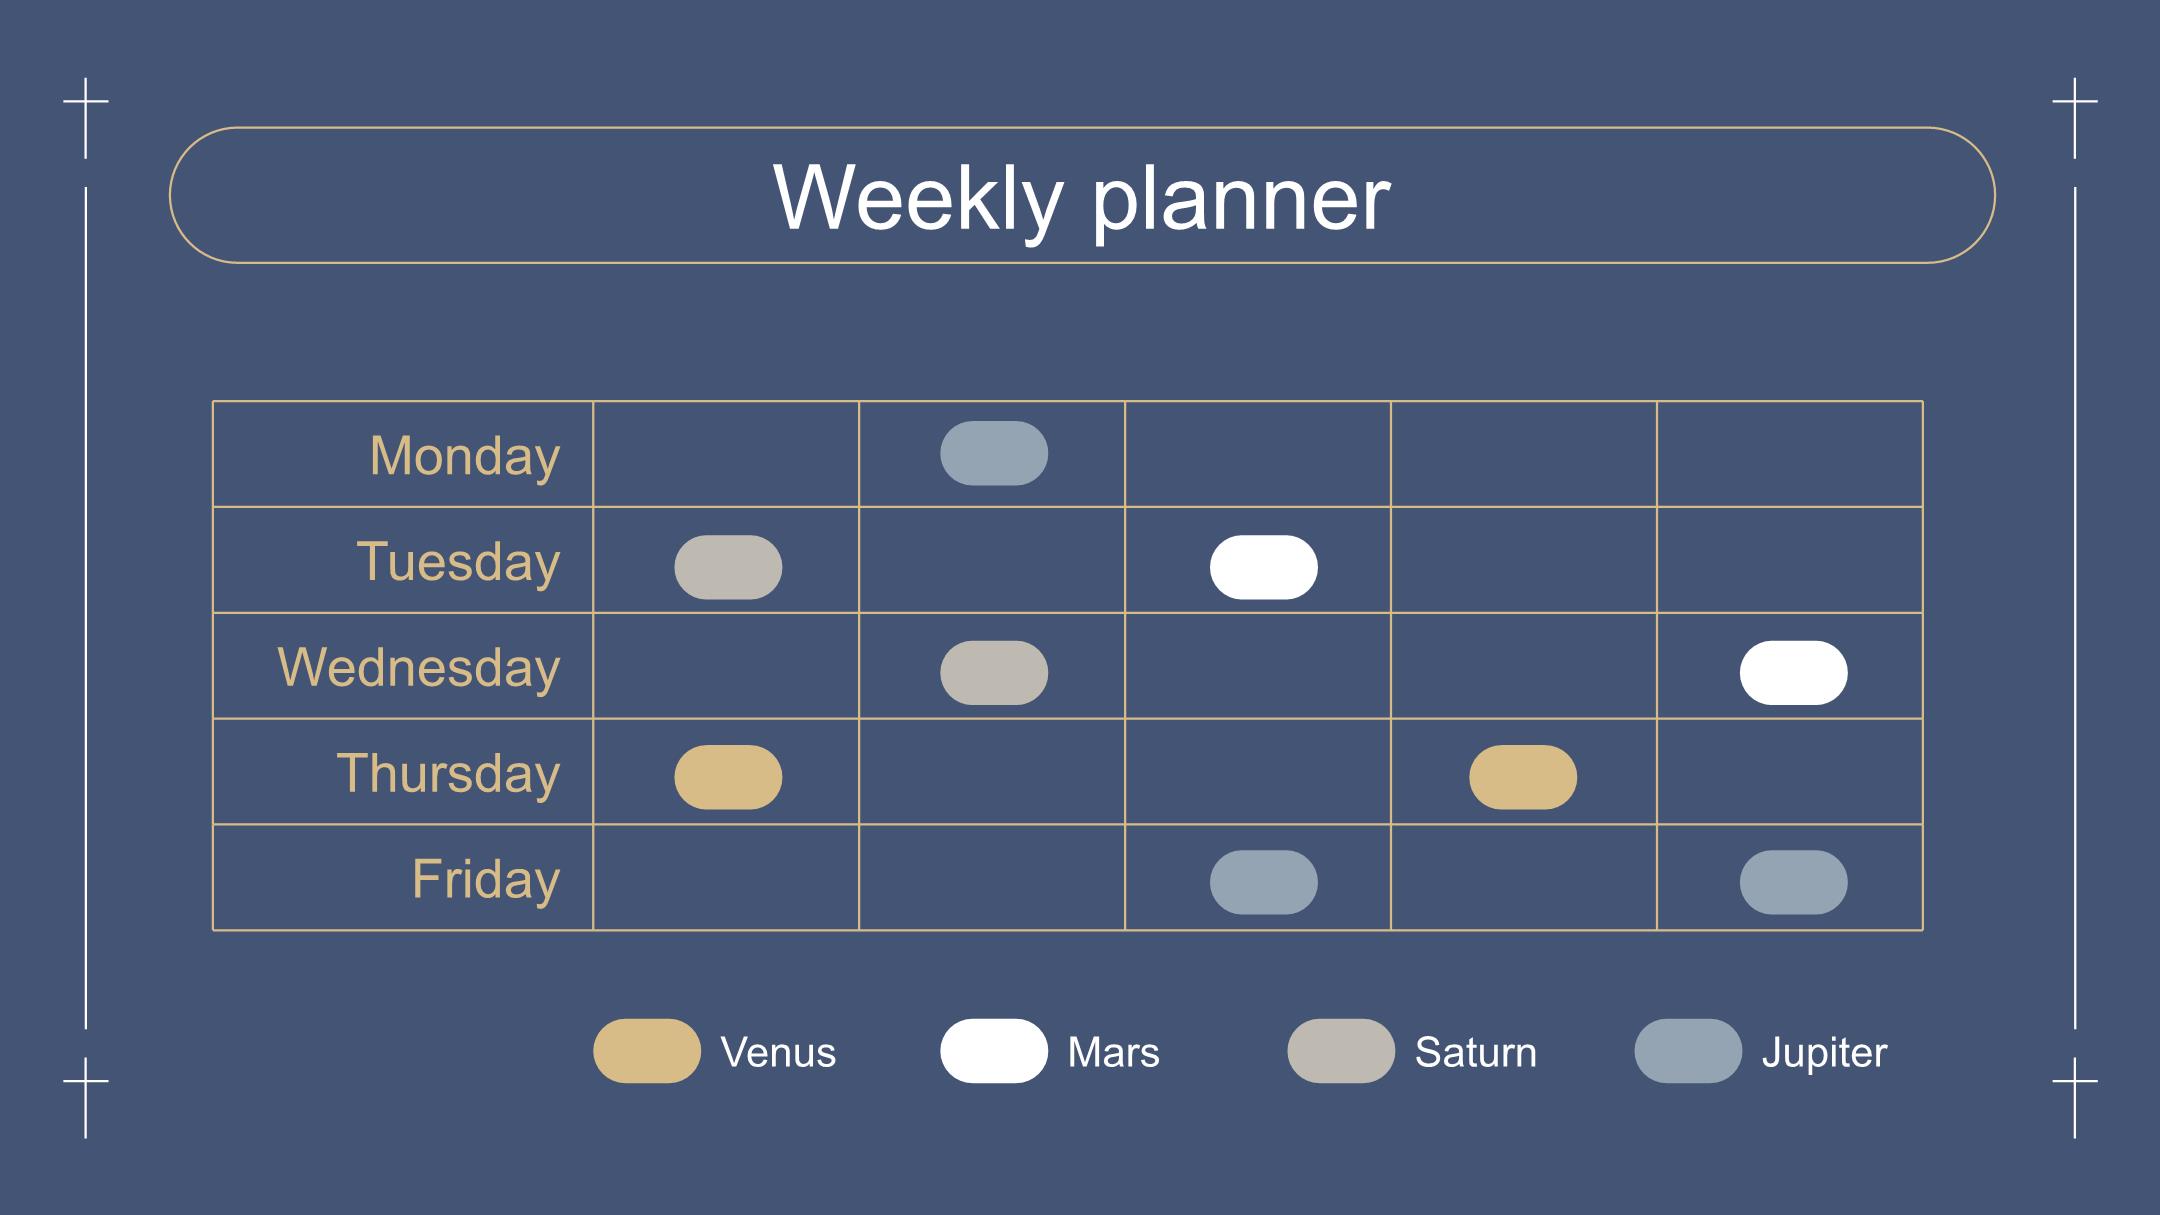
Task: Select the Saturn legend label
Action: (x=1476, y=1052)
